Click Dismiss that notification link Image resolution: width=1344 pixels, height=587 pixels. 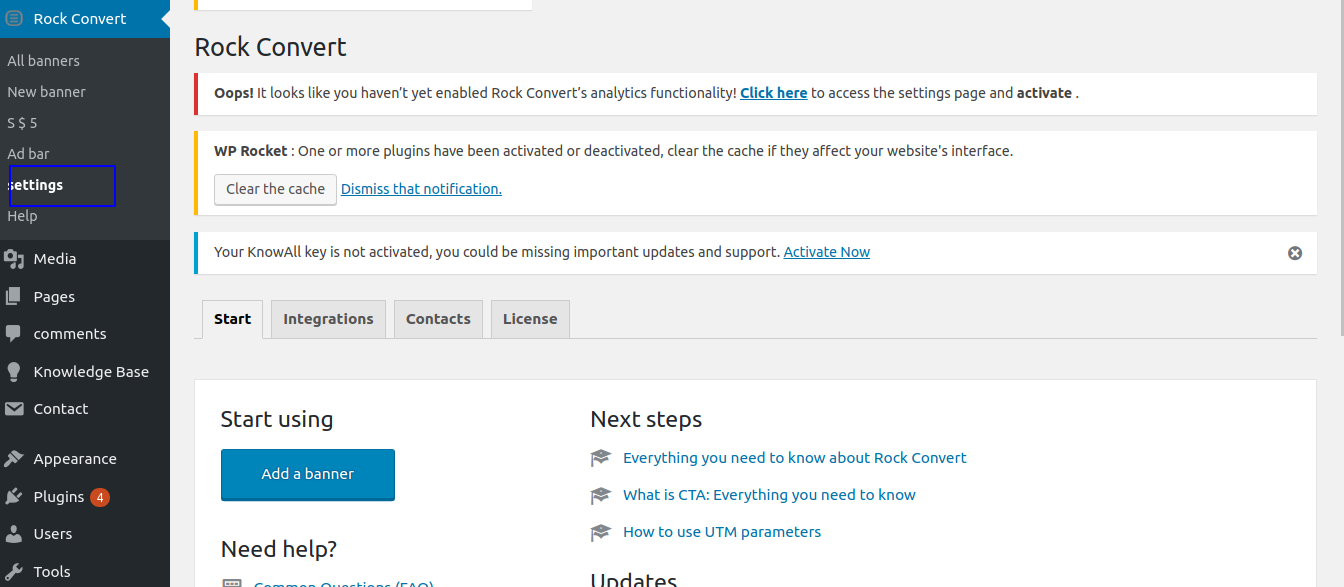point(421,189)
